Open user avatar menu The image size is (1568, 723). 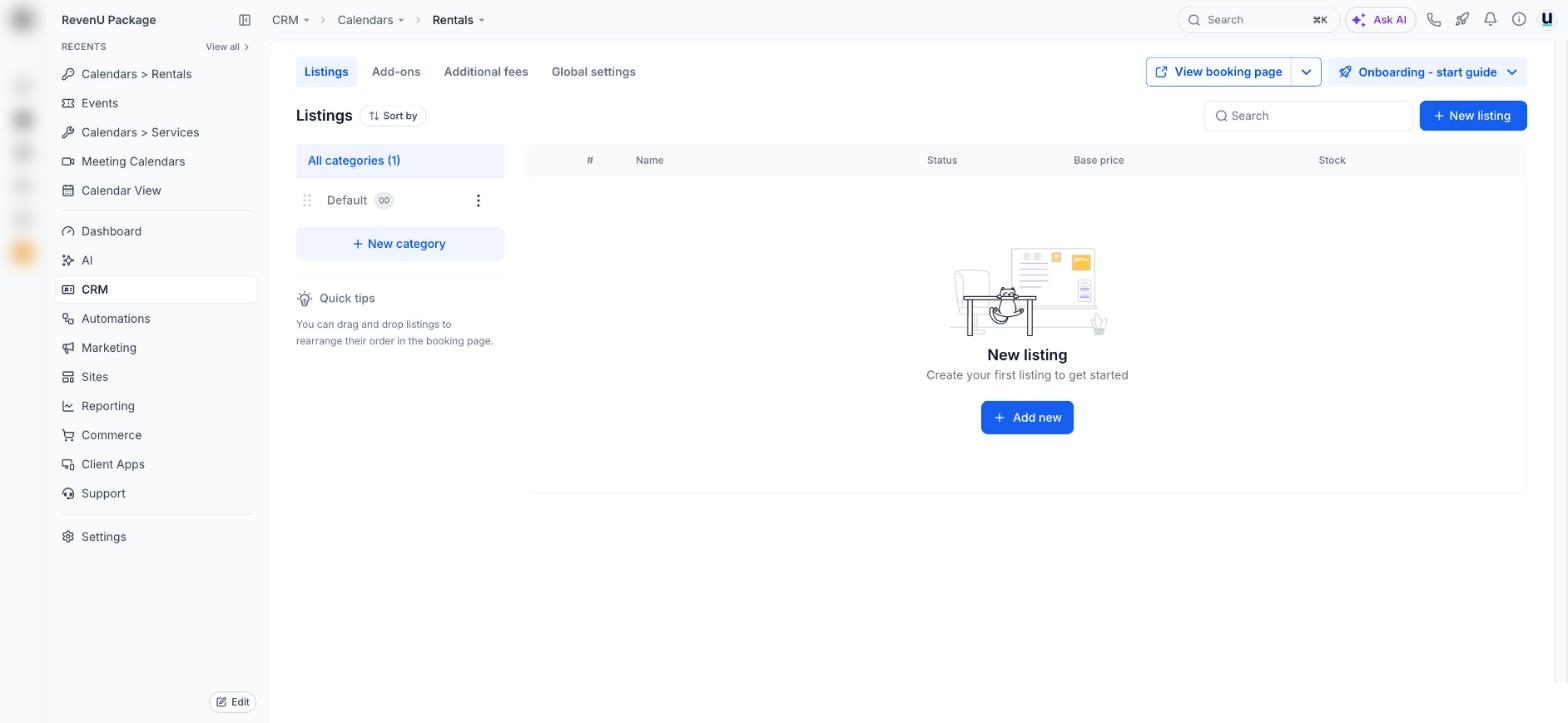click(x=1547, y=20)
